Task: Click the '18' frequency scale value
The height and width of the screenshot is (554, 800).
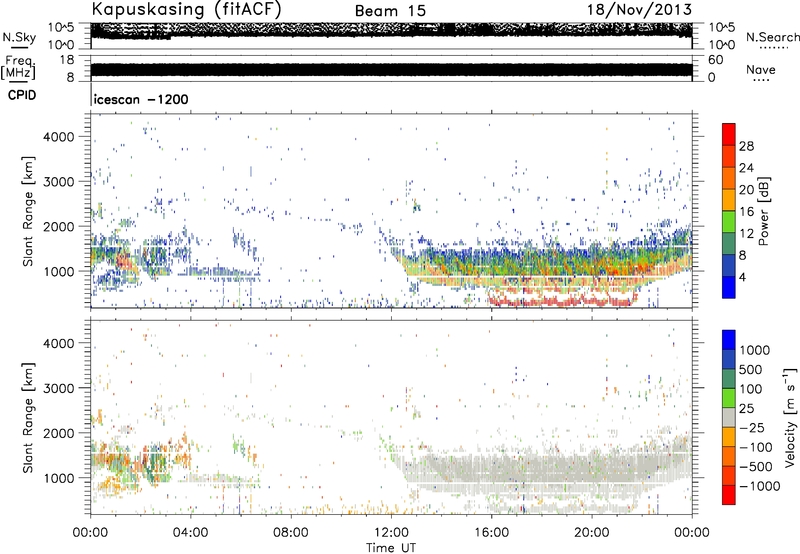Action: pyautogui.click(x=67, y=60)
